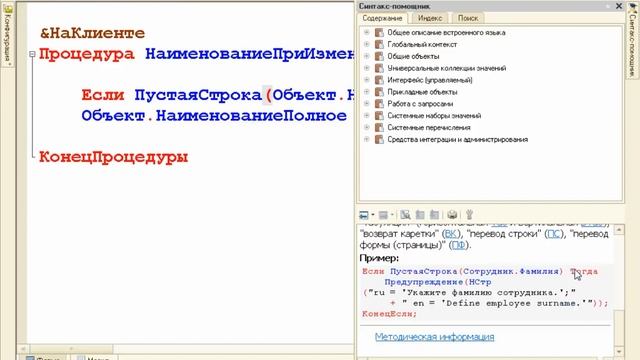Click the Процедура keyword in code editor
640x360 pixels.
pyautogui.click(x=87, y=54)
